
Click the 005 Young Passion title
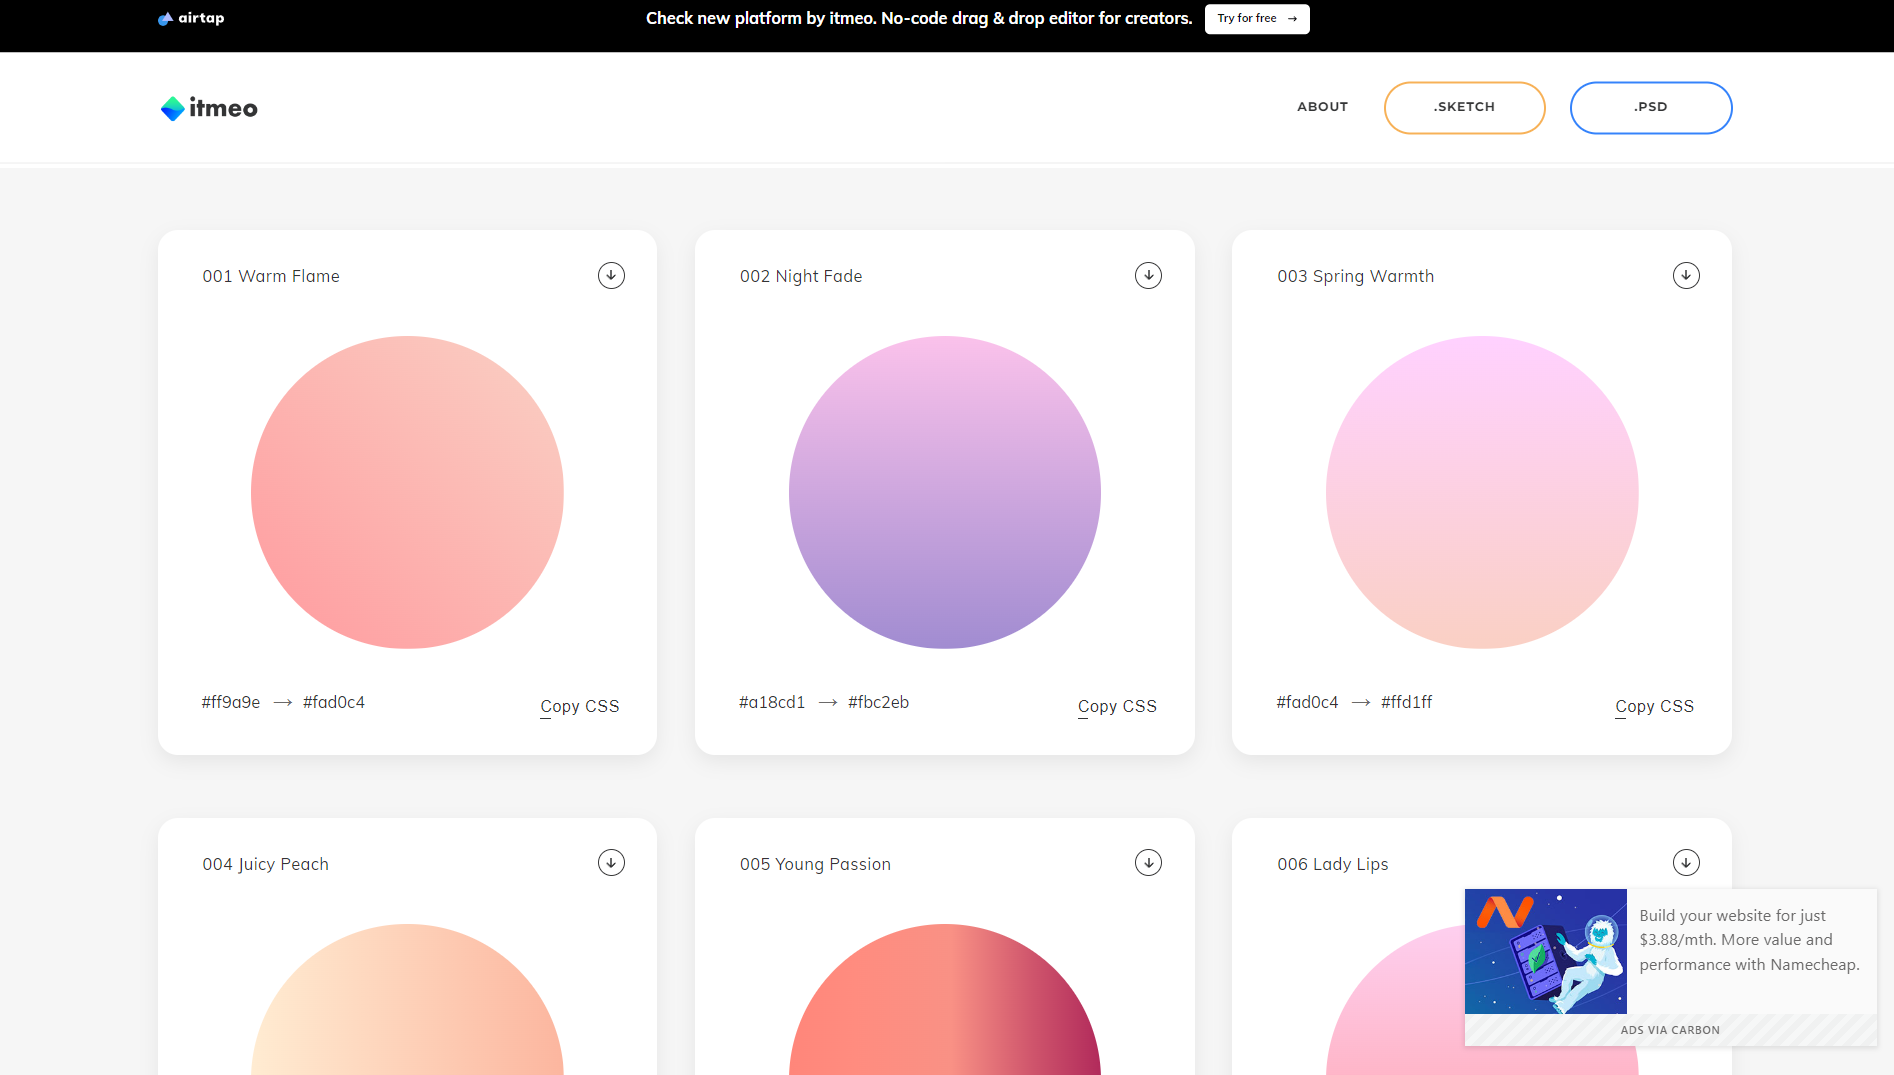pyautogui.click(x=815, y=864)
